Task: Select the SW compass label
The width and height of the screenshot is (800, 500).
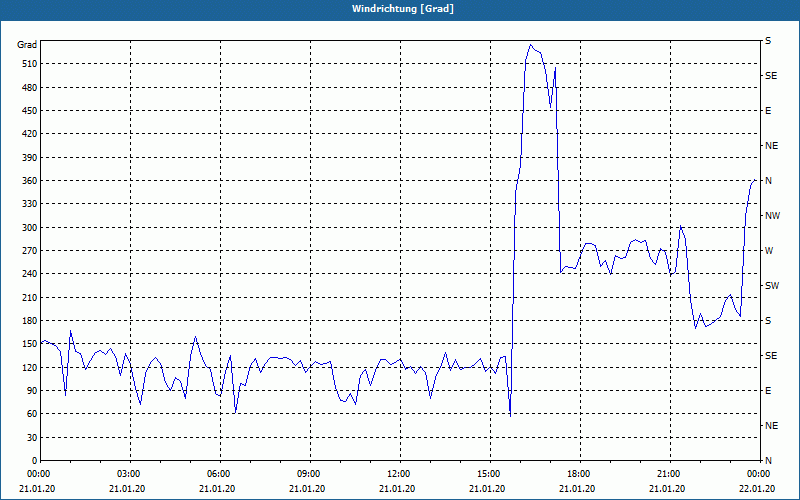Action: 772,286
